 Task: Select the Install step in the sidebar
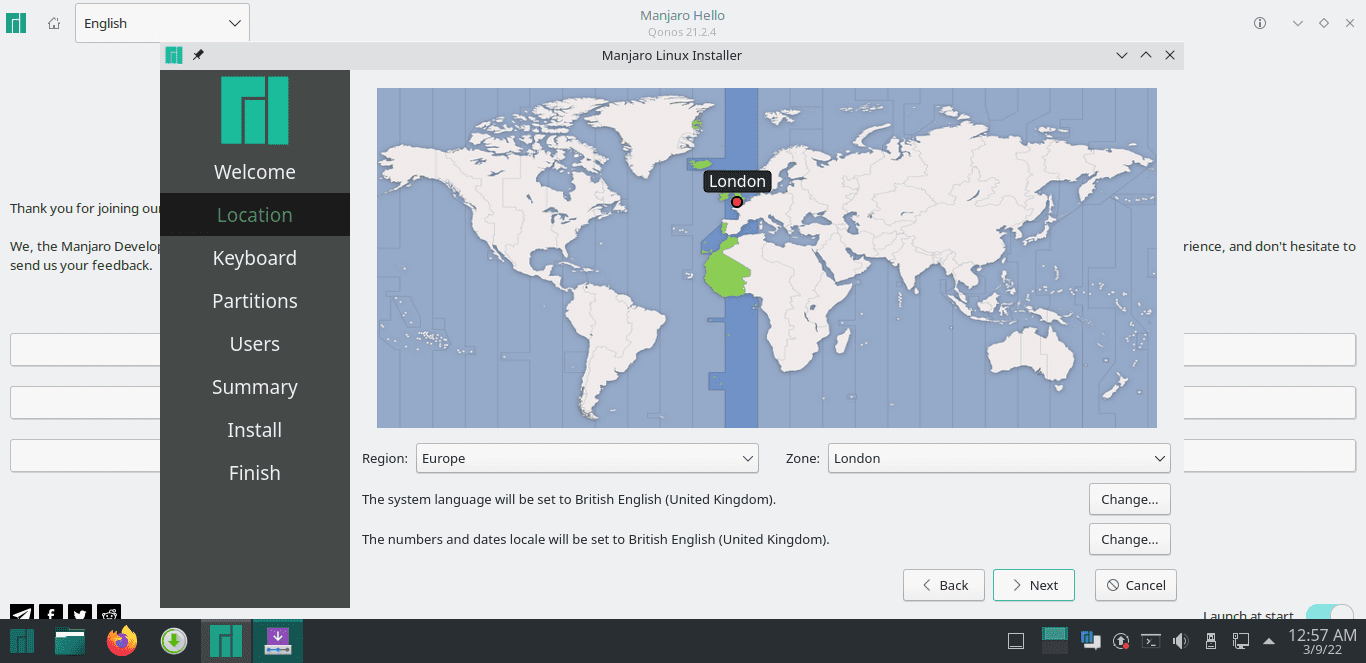255,430
